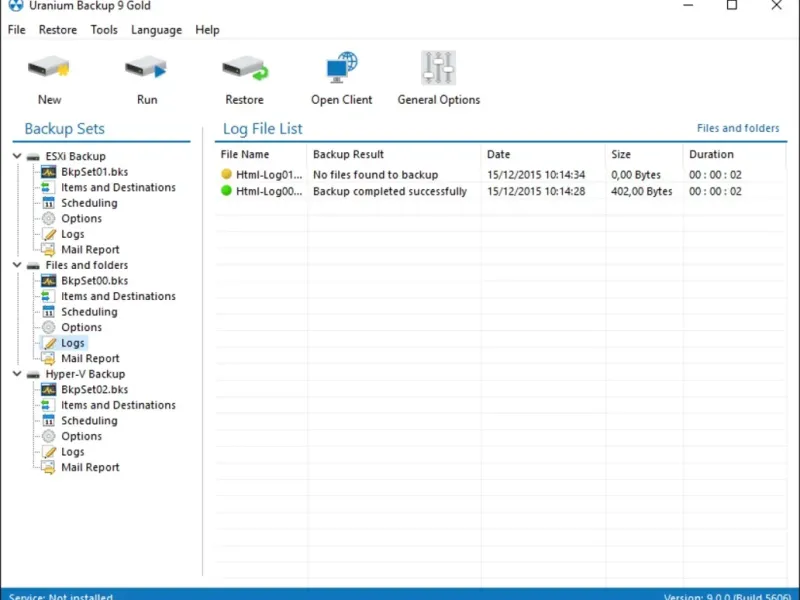The image size is (800, 600).
Task: Click Files and folders' Scheduling calendar icon
Action: 48,312
